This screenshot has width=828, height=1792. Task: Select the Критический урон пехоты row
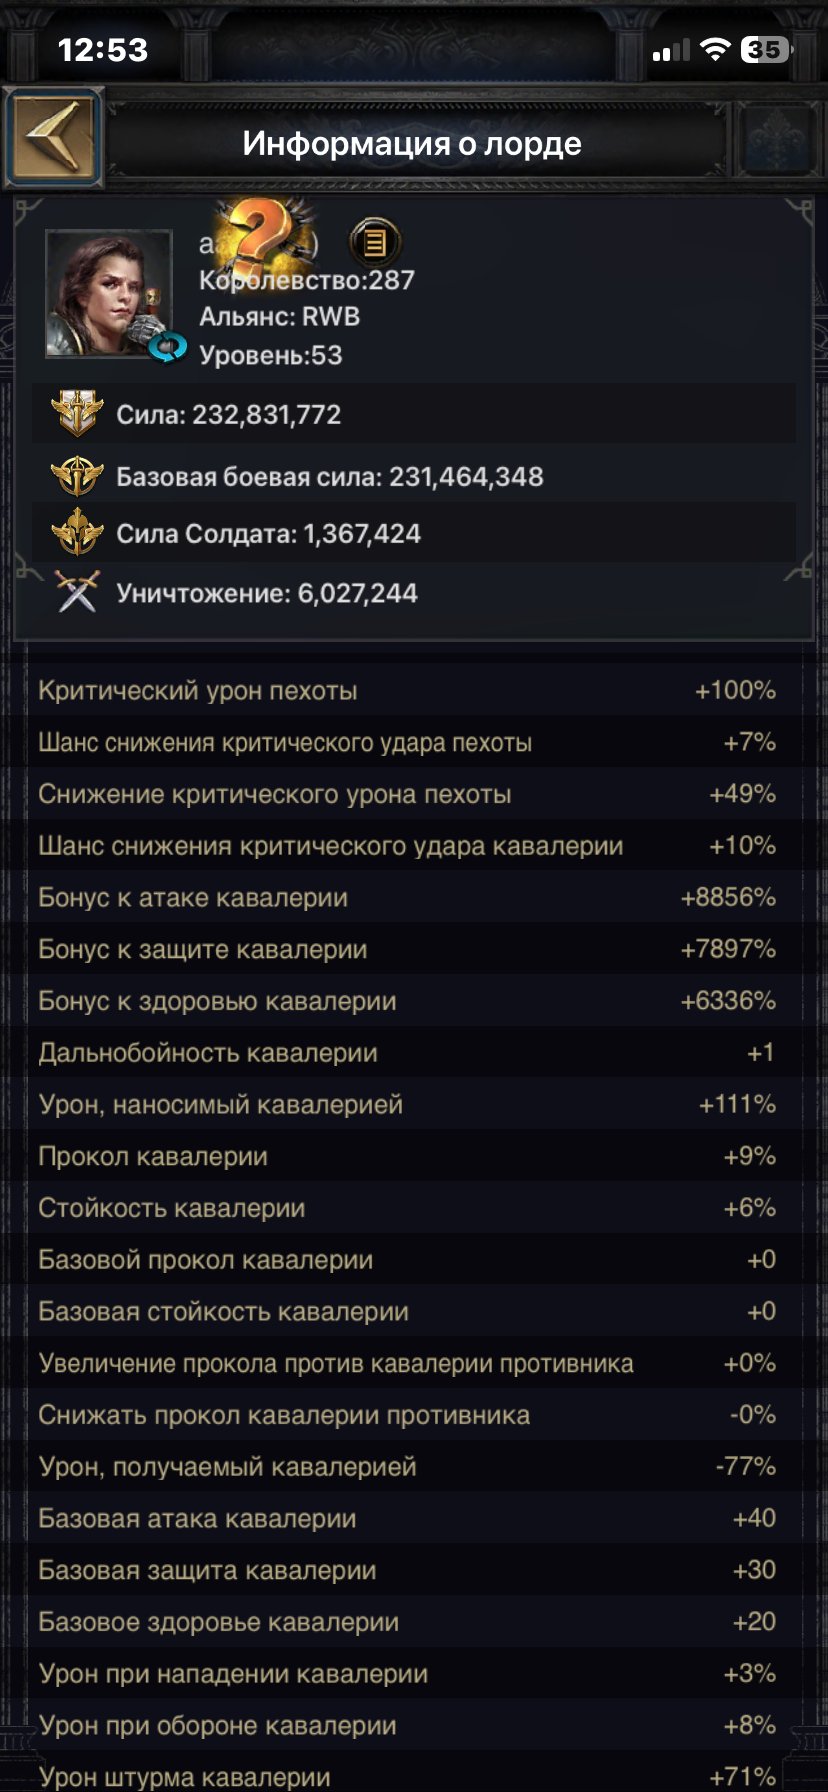point(407,690)
